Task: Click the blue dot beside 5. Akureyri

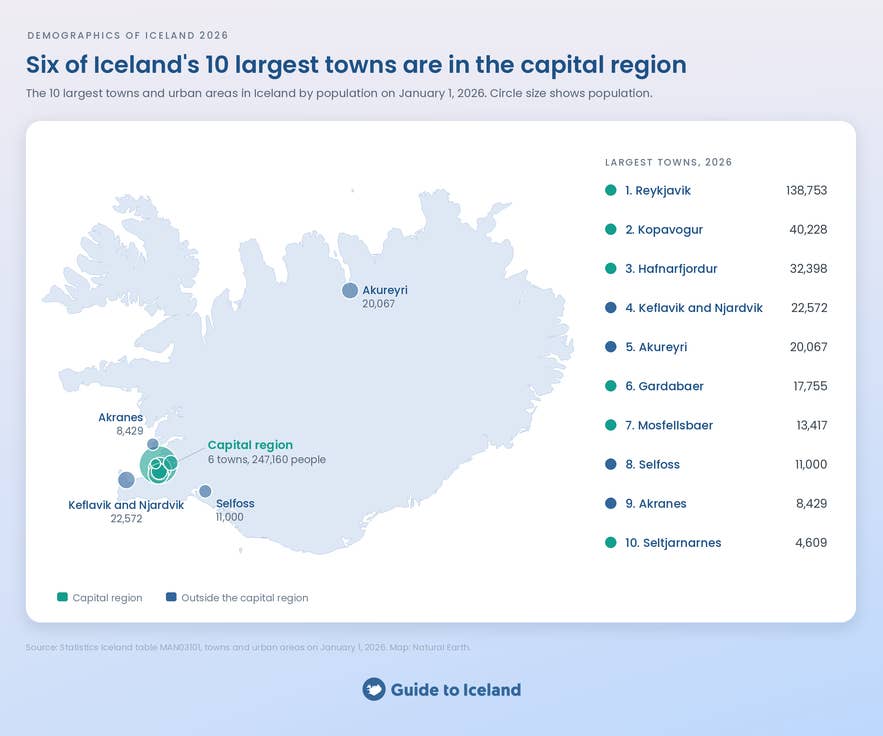Action: [x=610, y=347]
